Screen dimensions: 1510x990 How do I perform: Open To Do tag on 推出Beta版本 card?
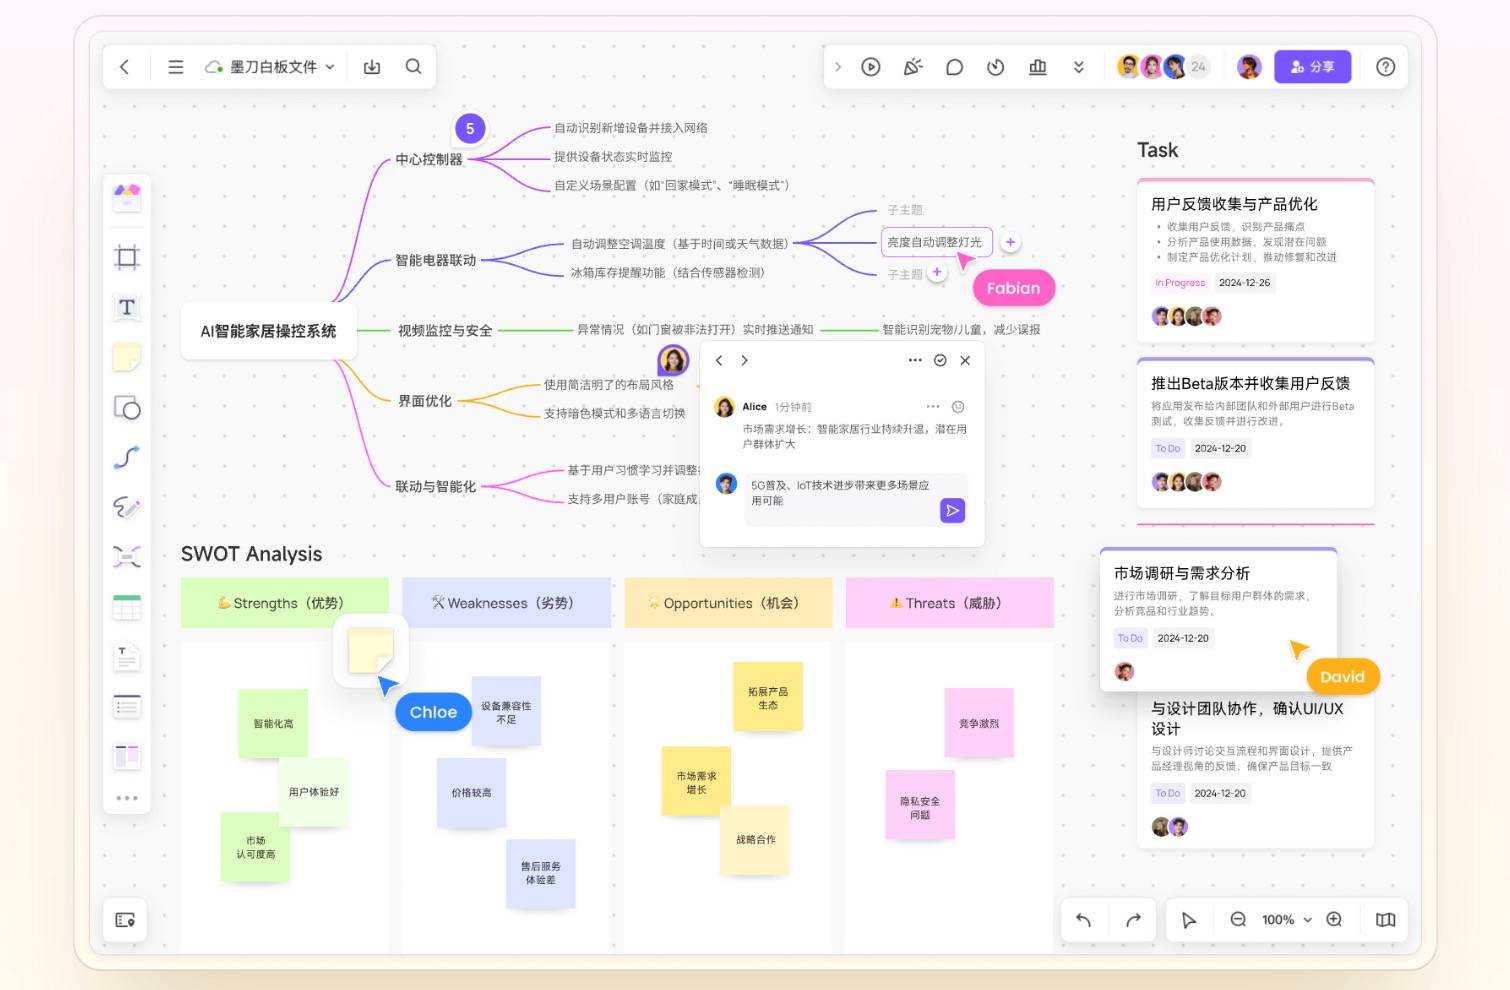pyautogui.click(x=1167, y=449)
